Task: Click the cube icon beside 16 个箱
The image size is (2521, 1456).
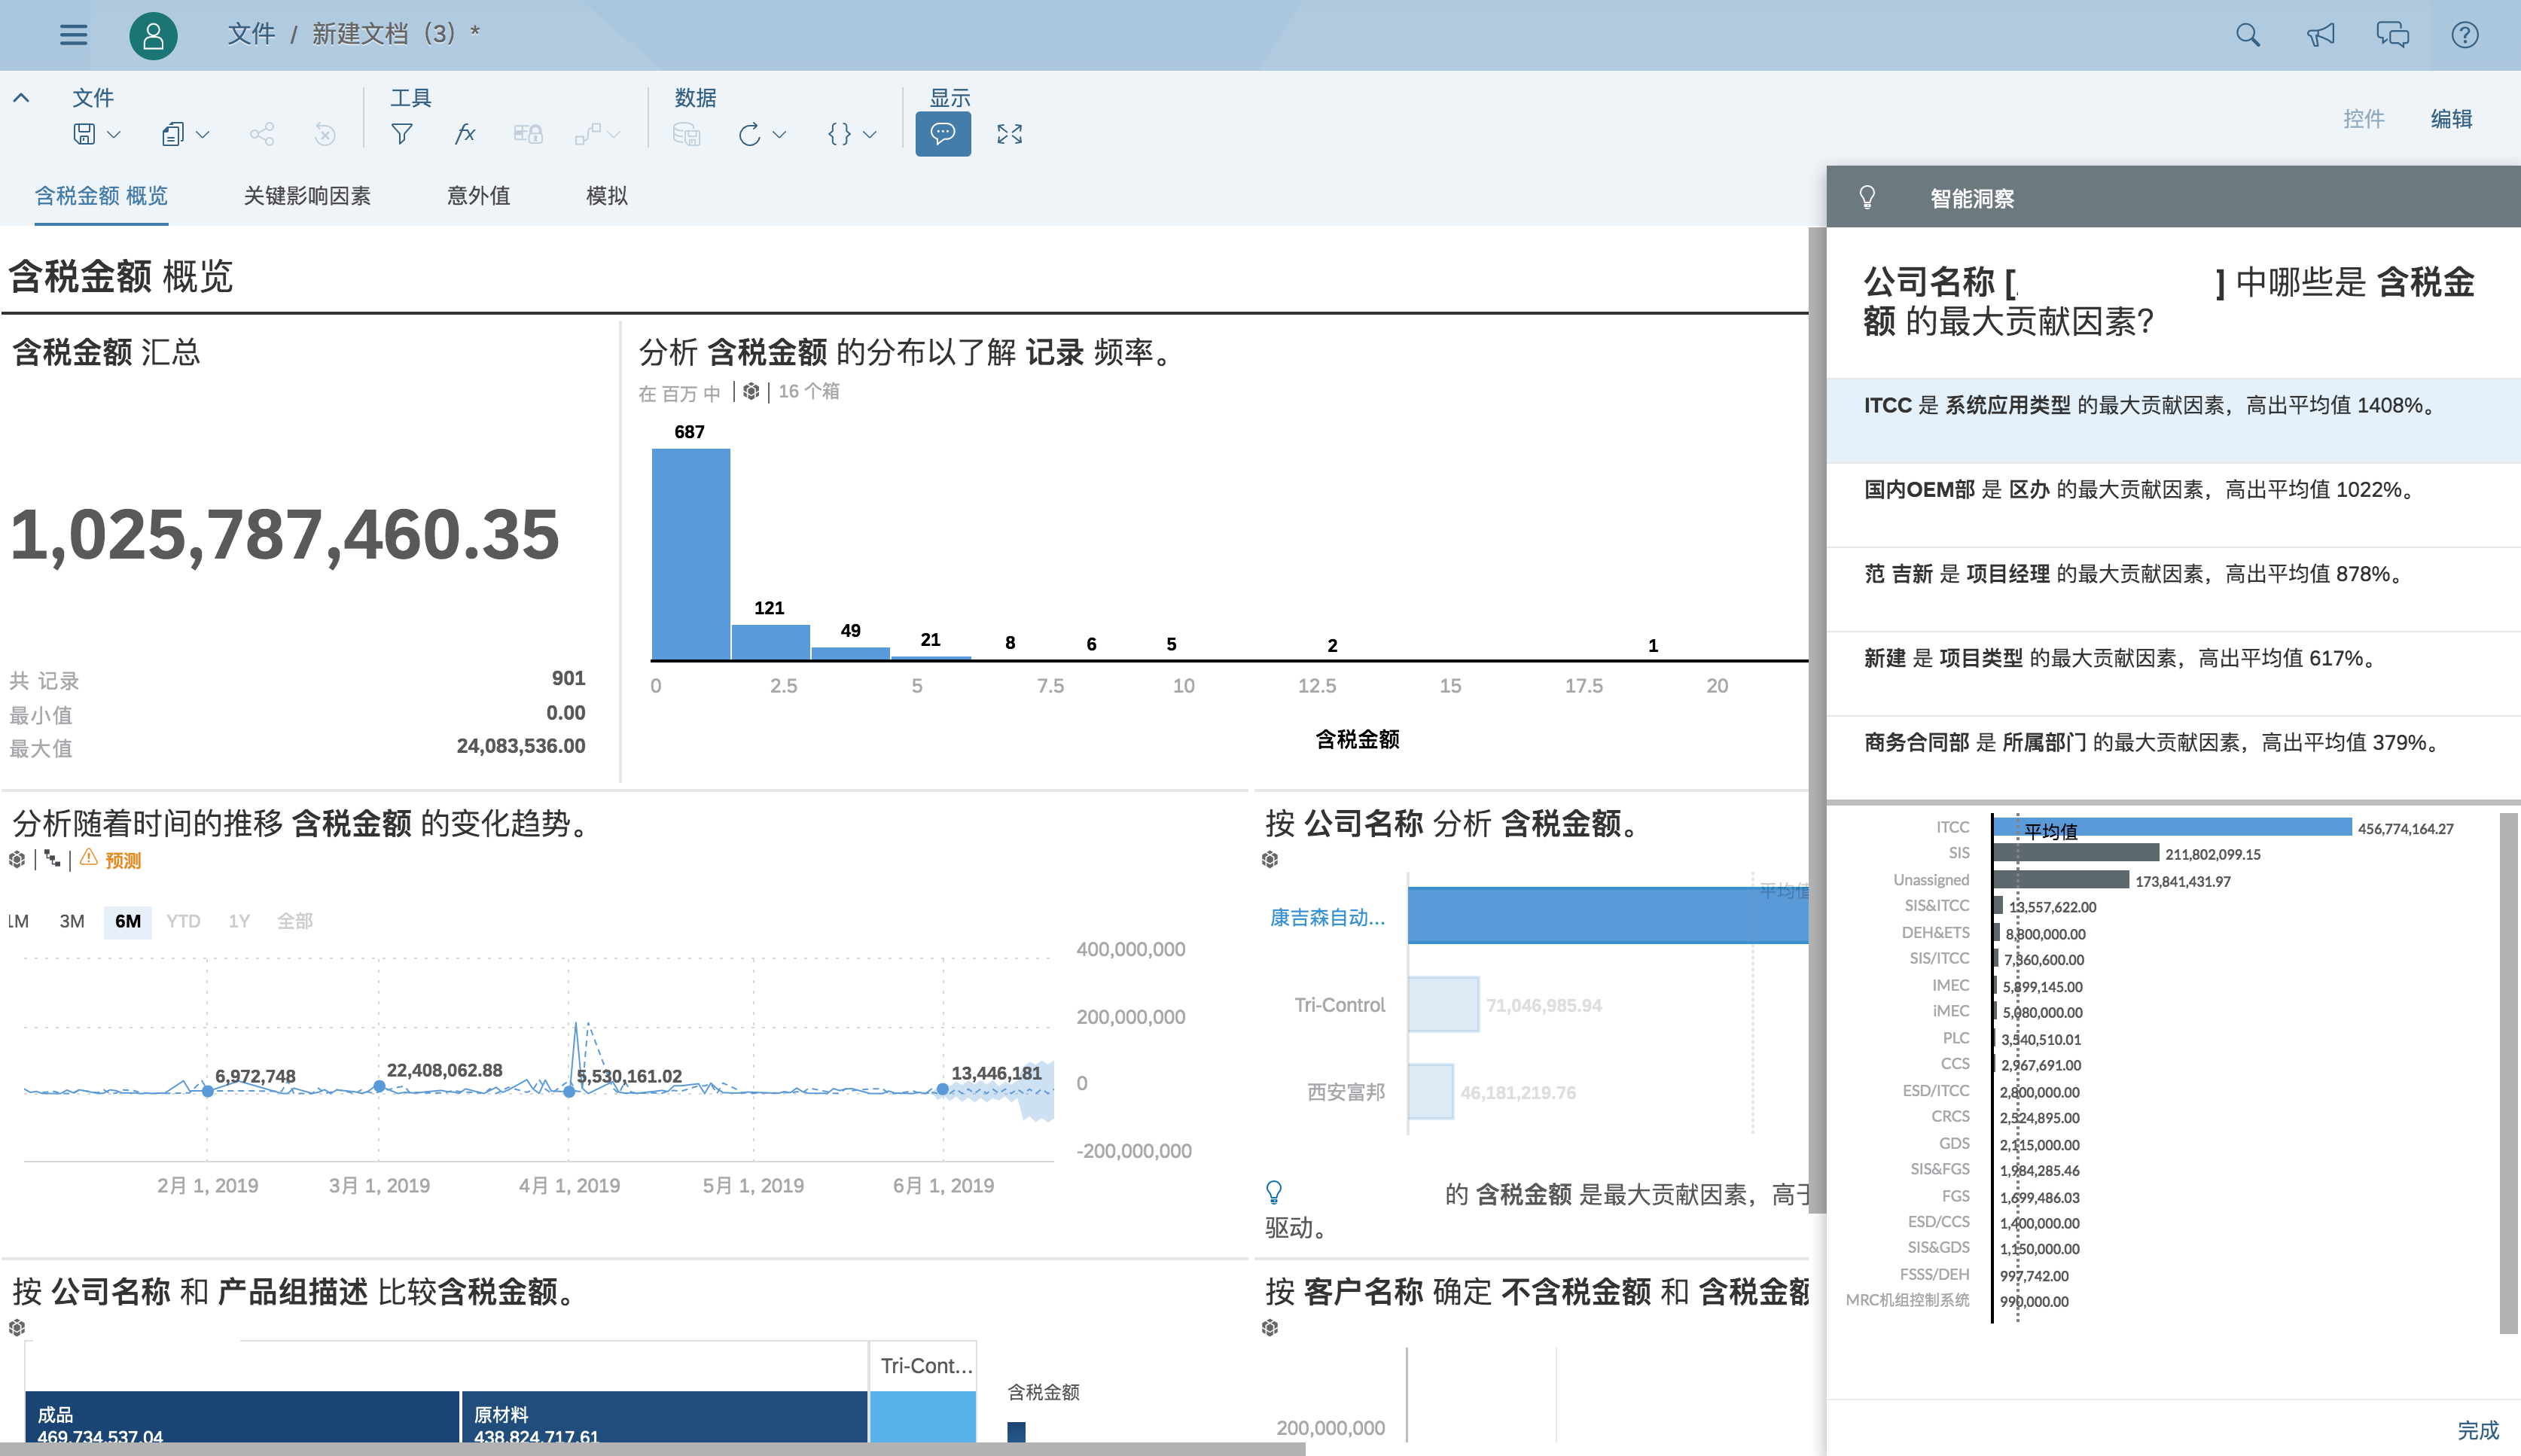Action: click(750, 391)
